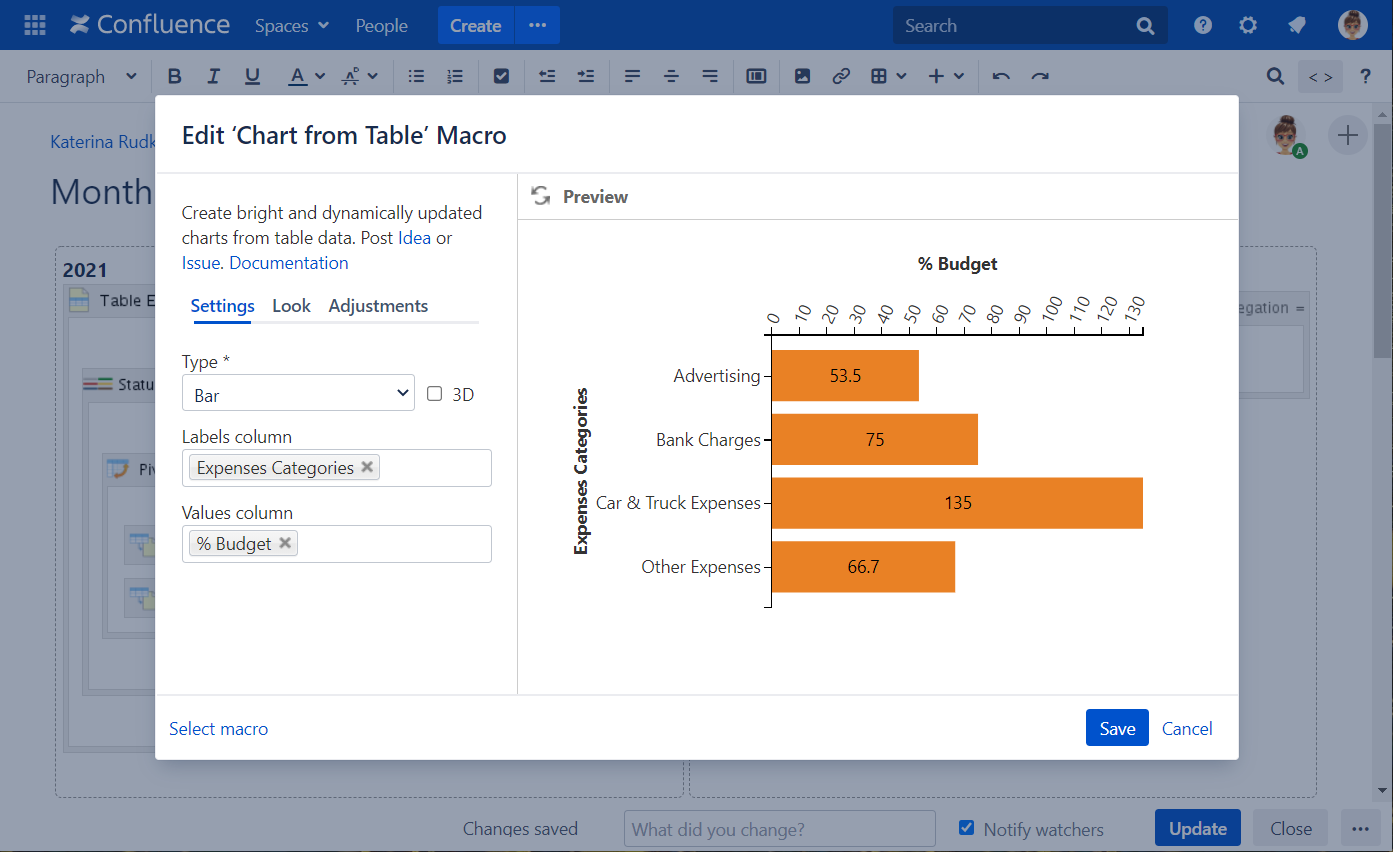Viewport: 1393px width, 852px height.
Task: Open the help question mark menu
Action: (x=1203, y=26)
